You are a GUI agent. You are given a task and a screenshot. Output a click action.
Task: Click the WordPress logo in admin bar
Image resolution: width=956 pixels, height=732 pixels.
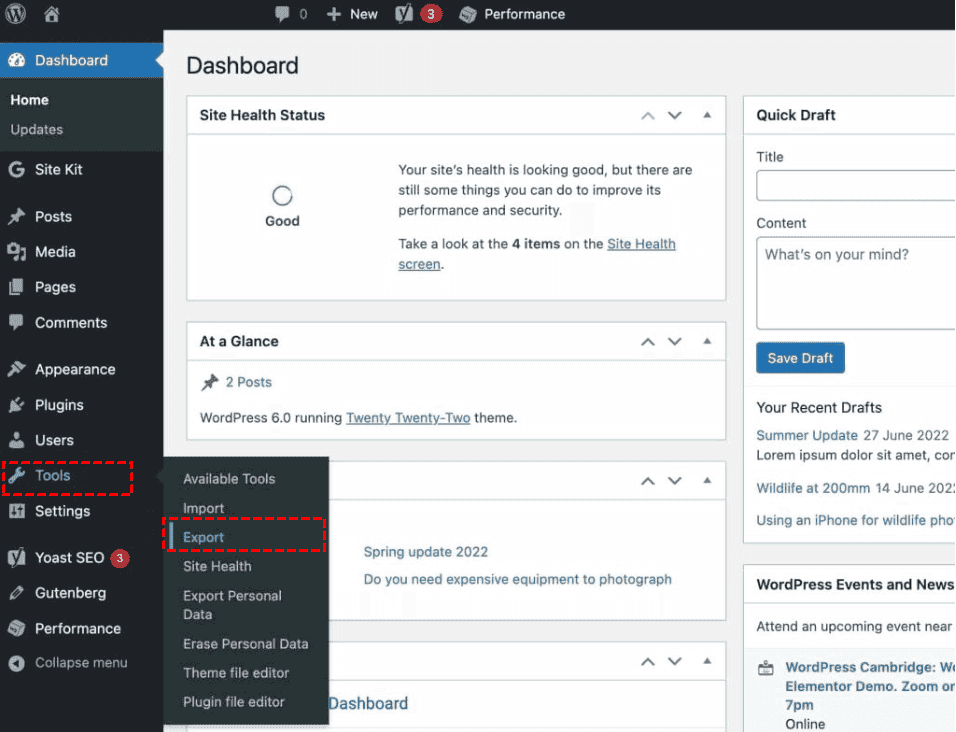point(16,14)
